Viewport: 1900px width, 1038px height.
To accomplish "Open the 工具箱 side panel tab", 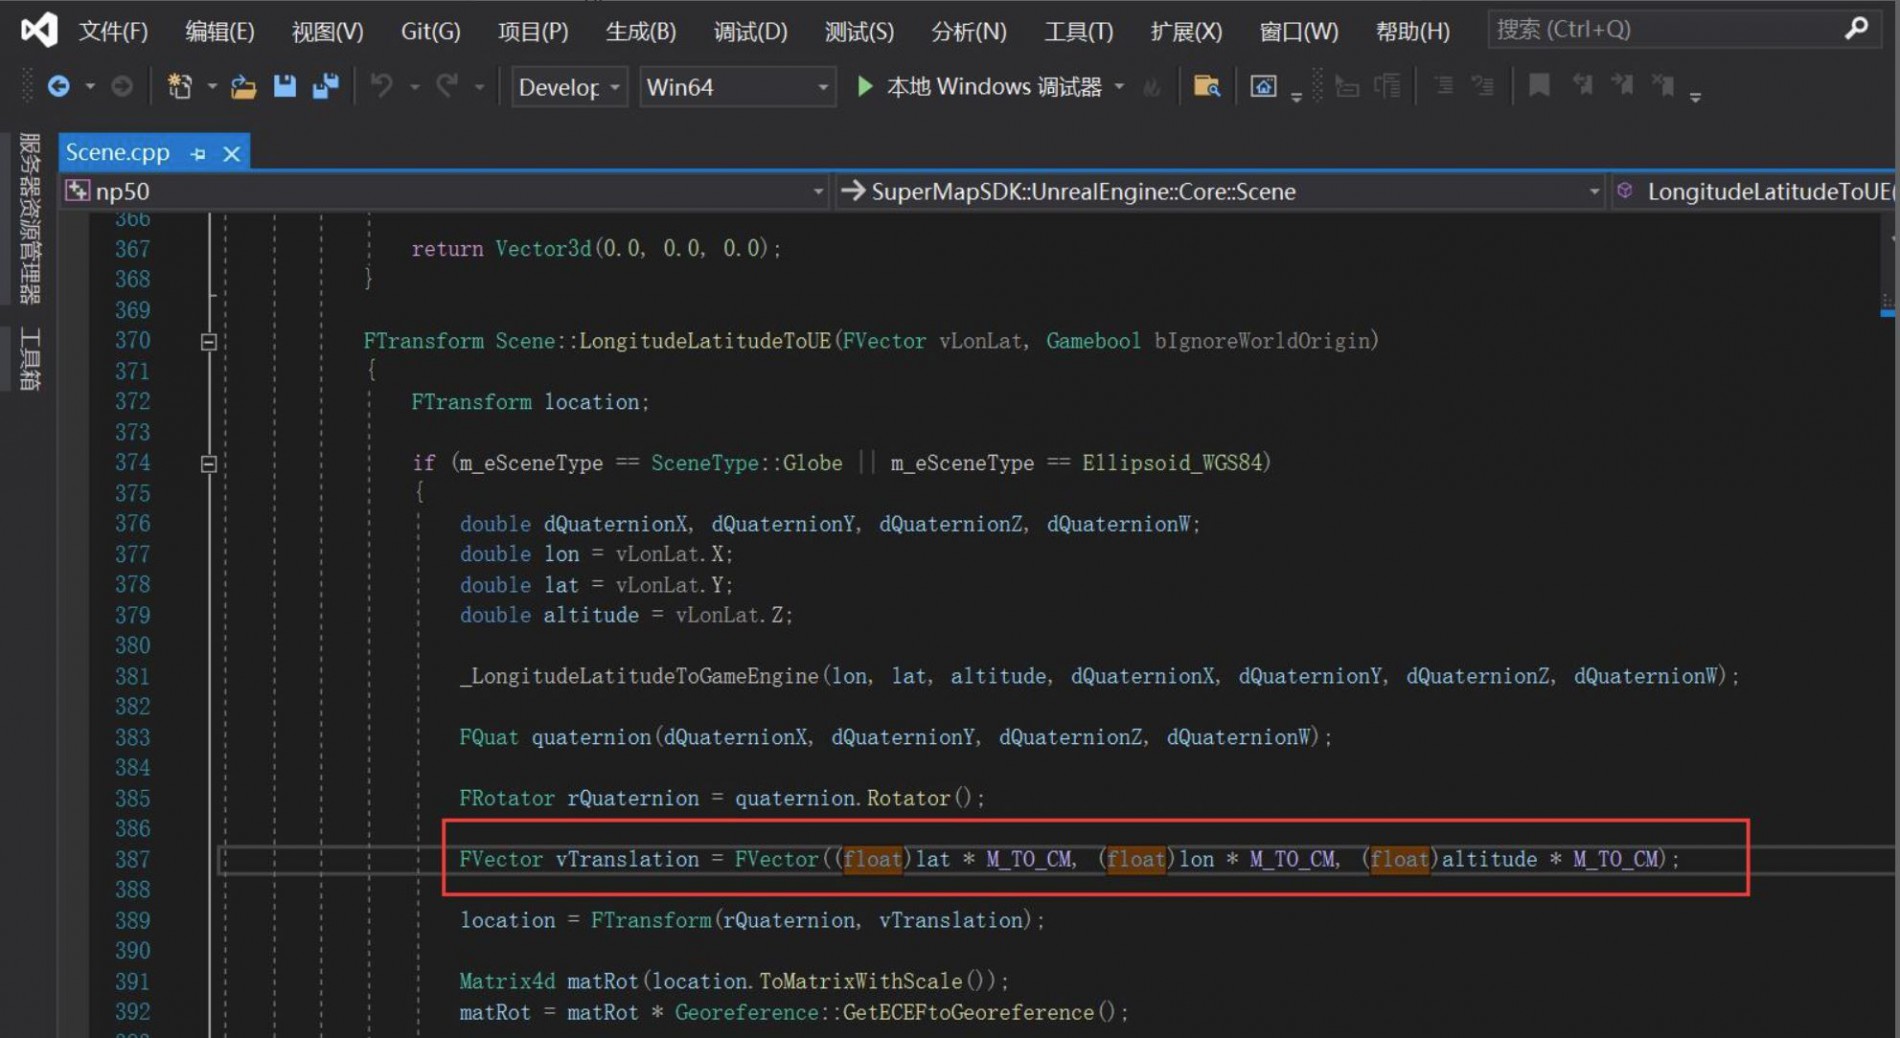I will pyautogui.click(x=30, y=358).
